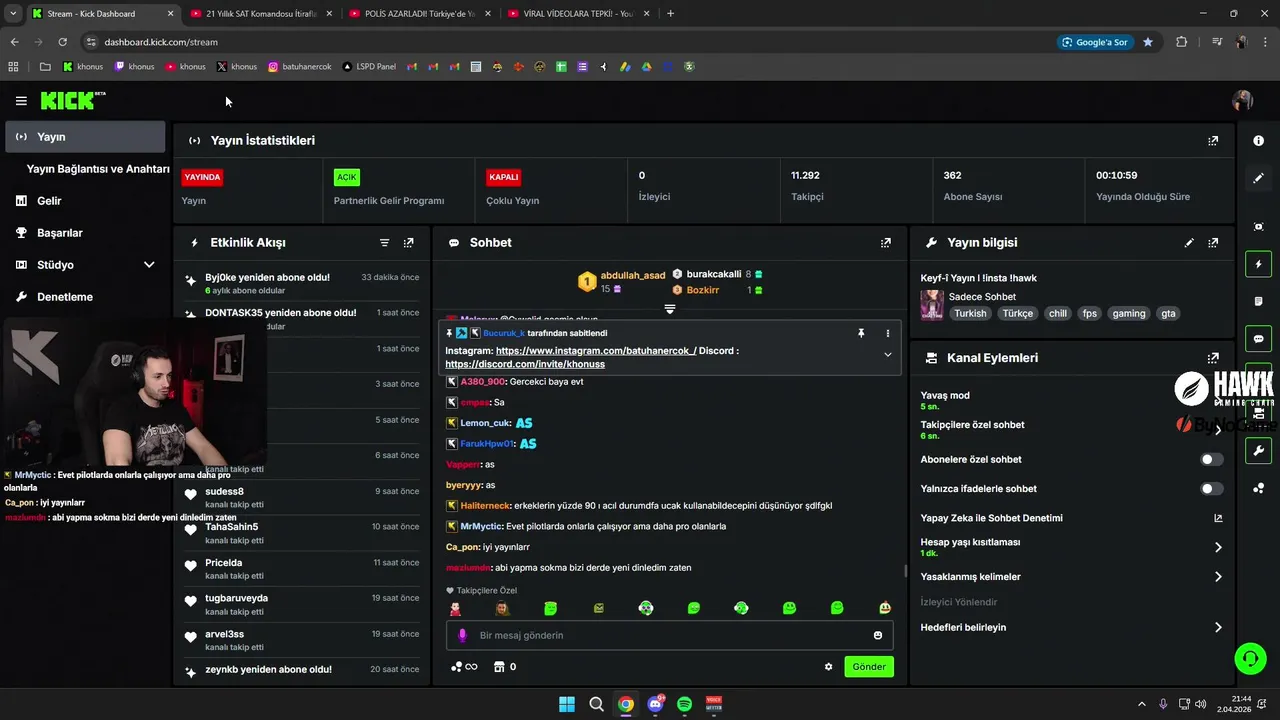Open the green headset support button
This screenshot has height=720, width=1280.
(x=1250, y=658)
